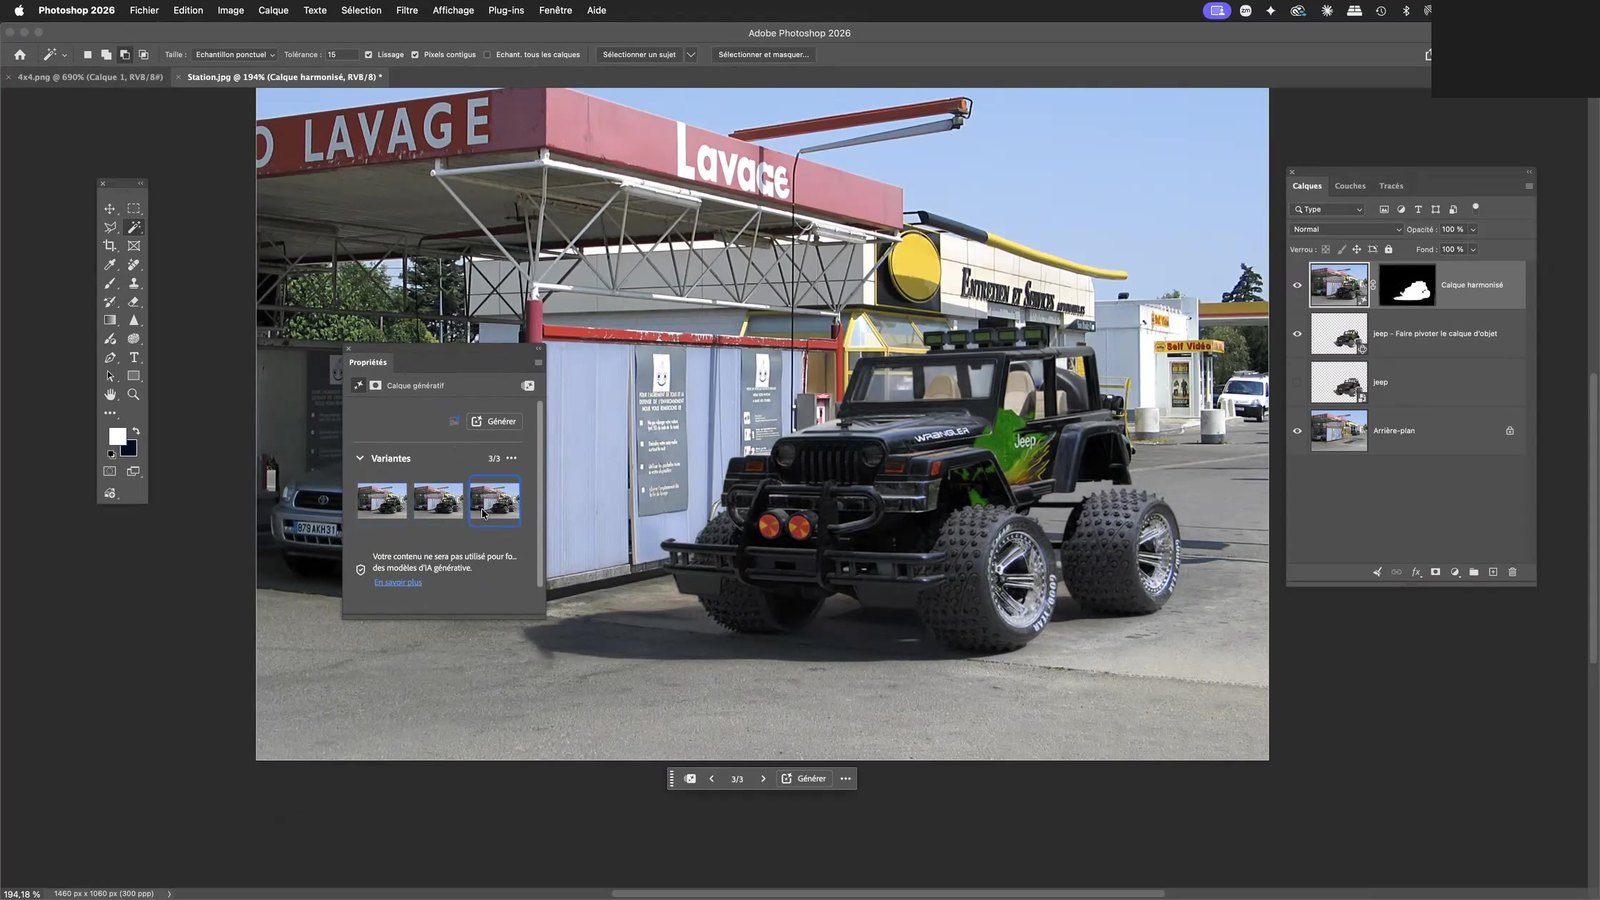Select the Path Selection arrow tool
Screen dimensions: 1600x900
110,376
